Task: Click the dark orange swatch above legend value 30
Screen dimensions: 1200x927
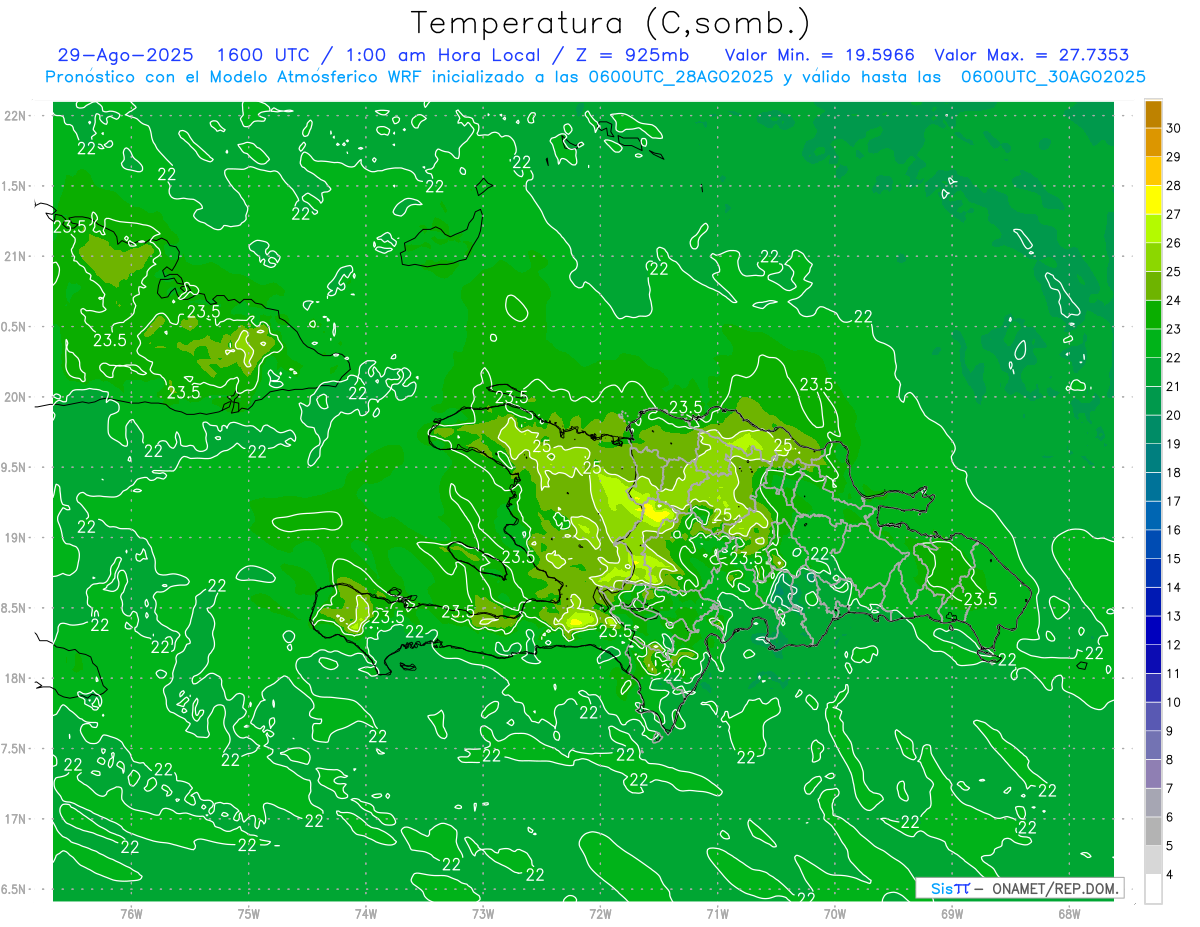Action: [1153, 114]
